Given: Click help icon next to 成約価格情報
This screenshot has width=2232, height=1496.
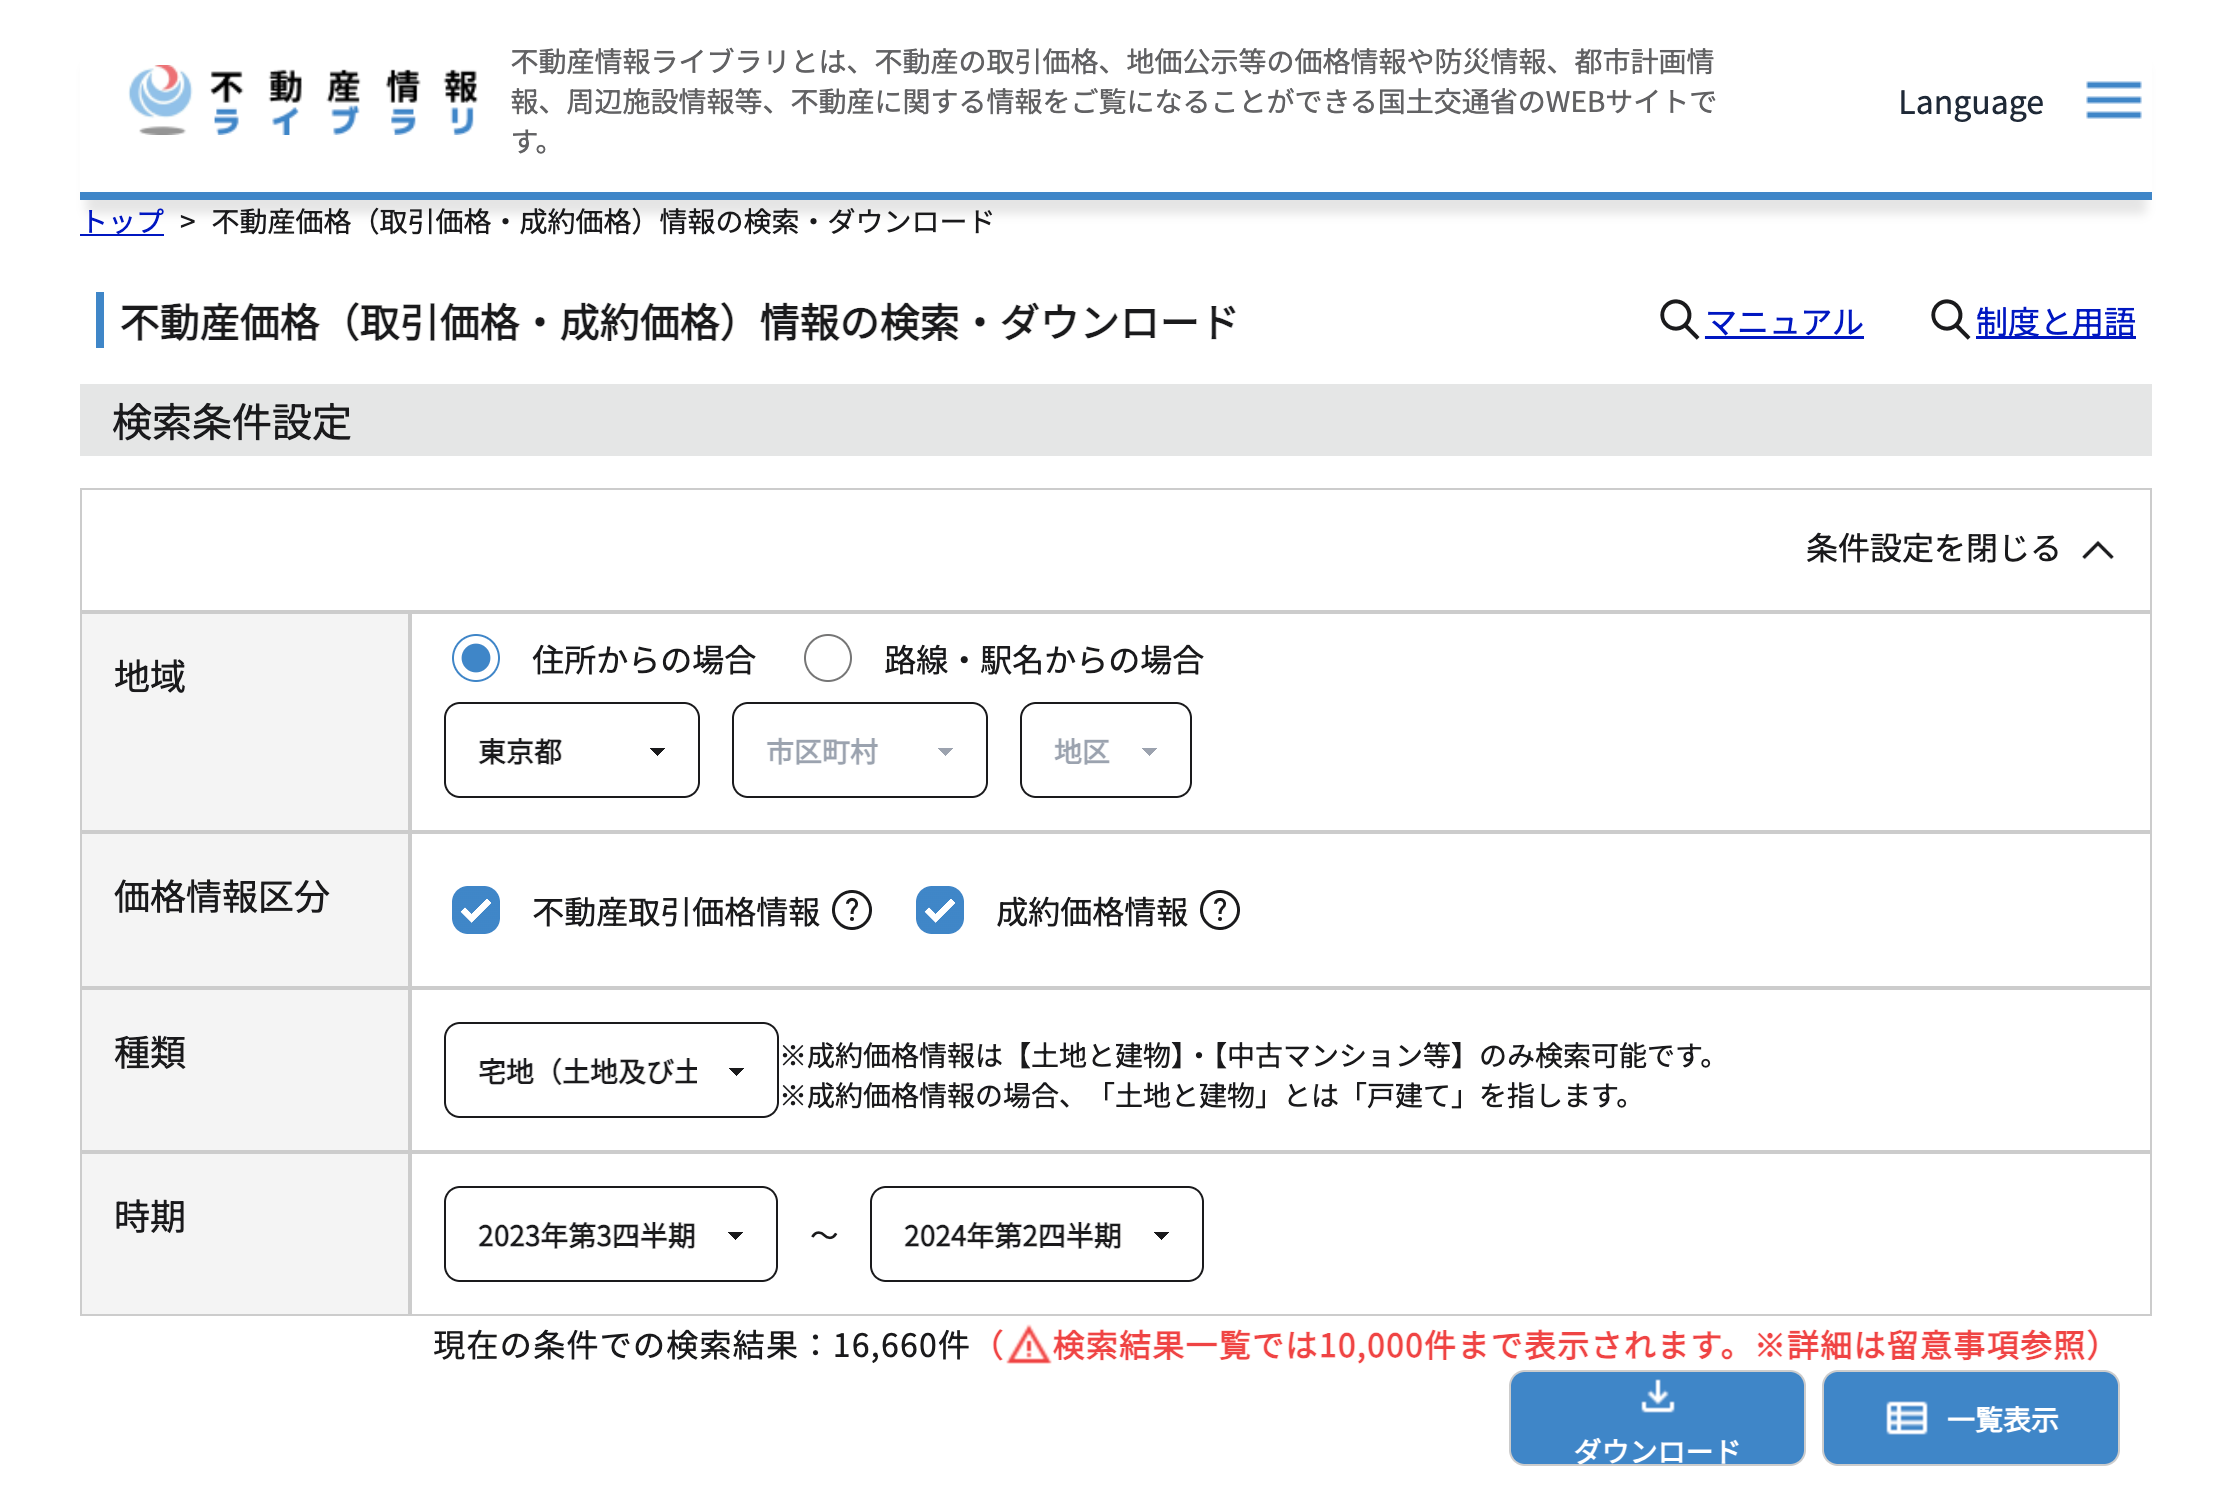Looking at the screenshot, I should pyautogui.click(x=1219, y=910).
